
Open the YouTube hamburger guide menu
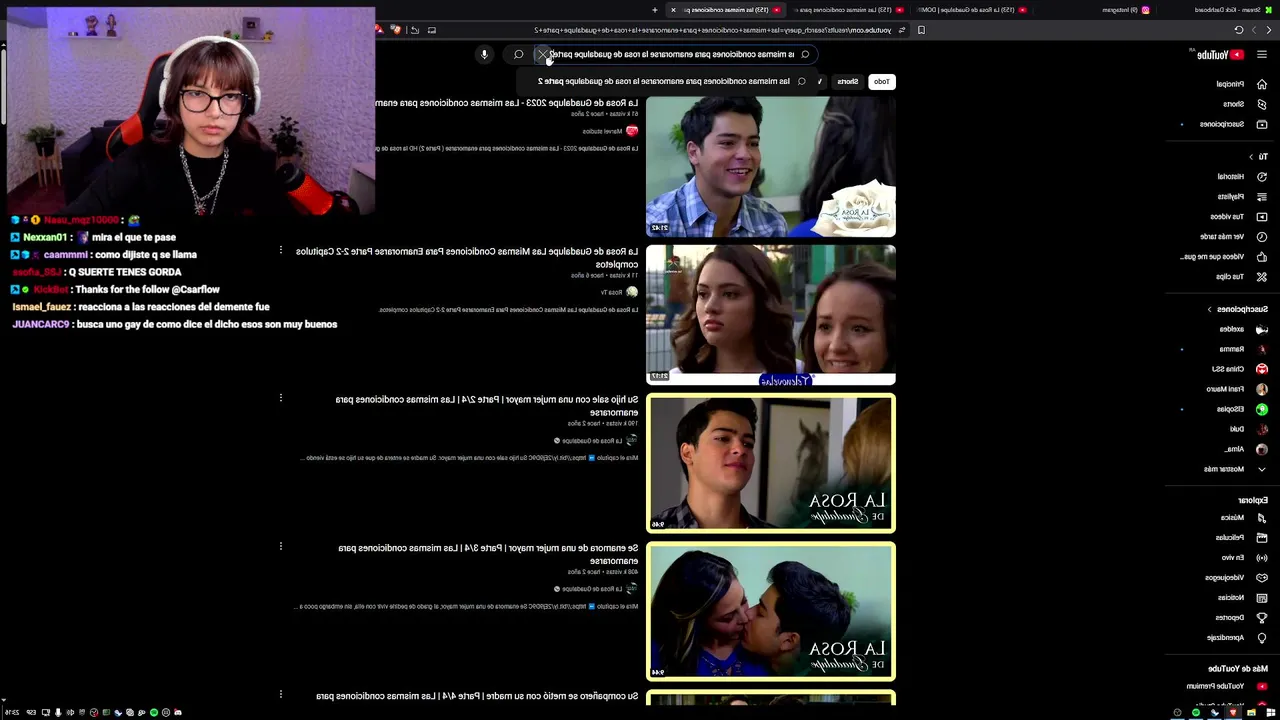tap(1262, 54)
